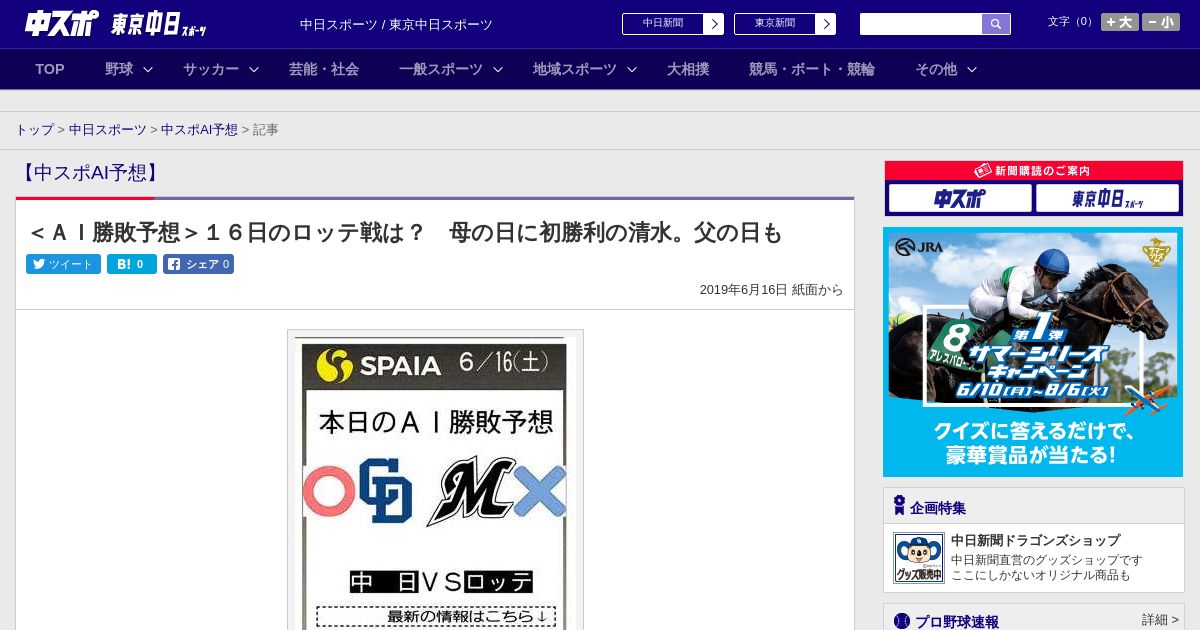Click the 中日スポーツ / 東京中日スポーツ header text
Screen dimensions: 1200x630
(x=396, y=25)
